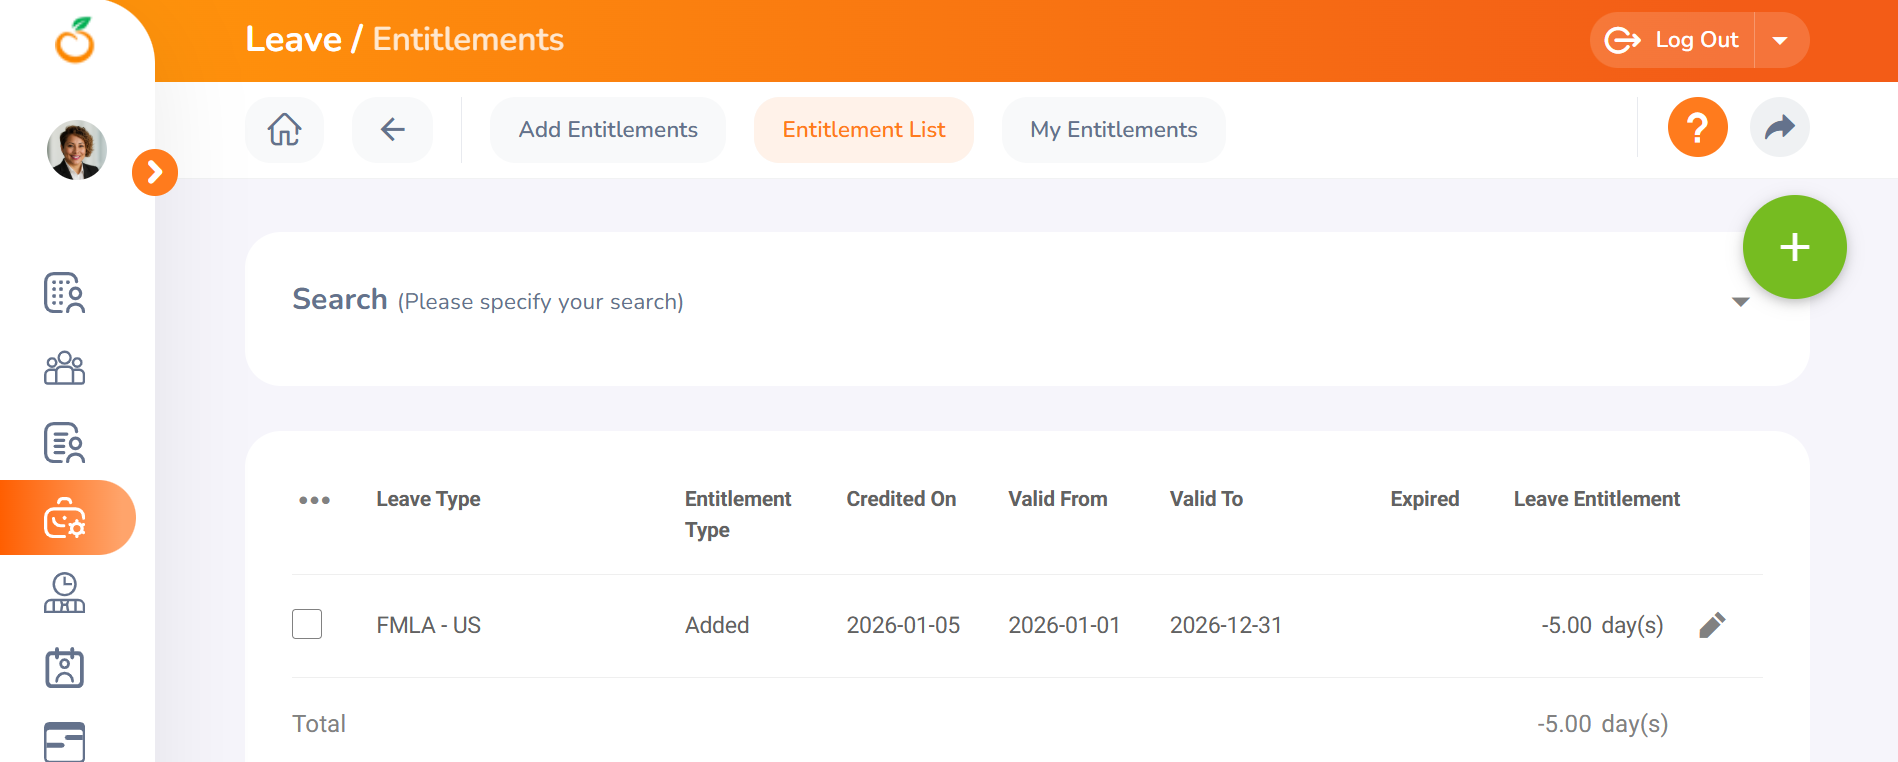Click the OrangeHRM logo

pos(75,41)
